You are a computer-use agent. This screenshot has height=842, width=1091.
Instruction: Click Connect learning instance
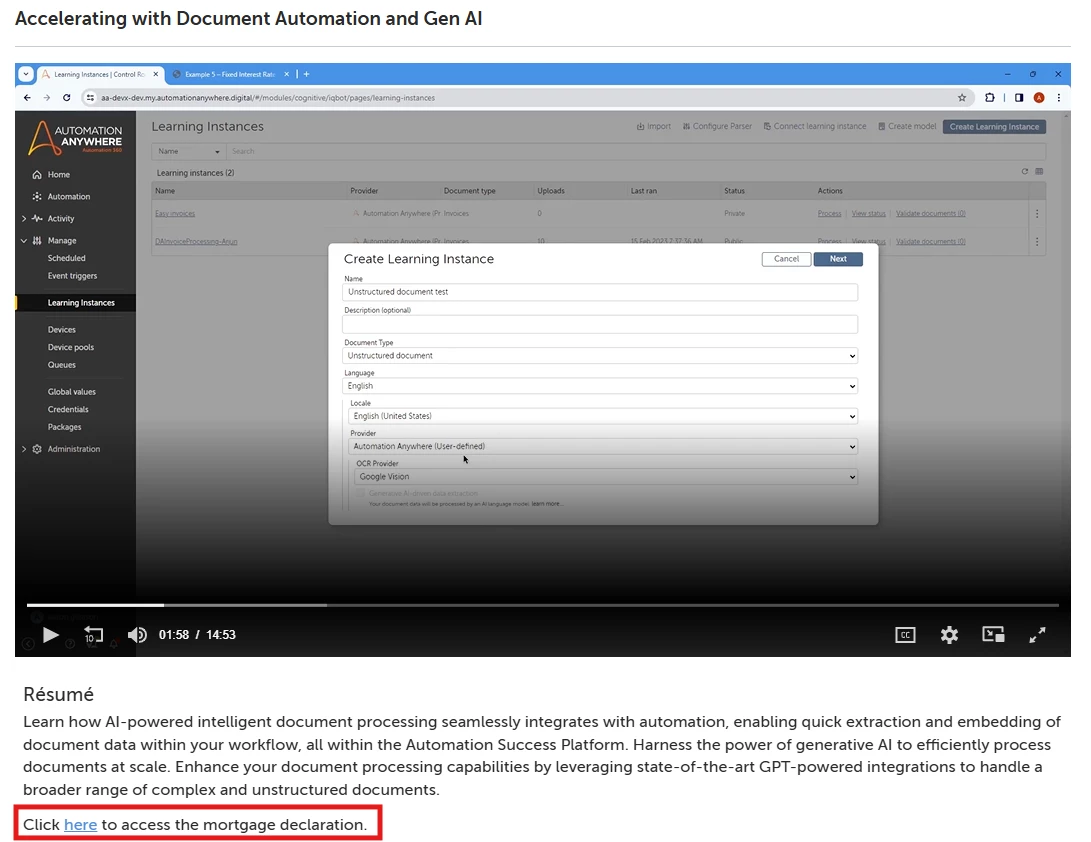click(815, 127)
